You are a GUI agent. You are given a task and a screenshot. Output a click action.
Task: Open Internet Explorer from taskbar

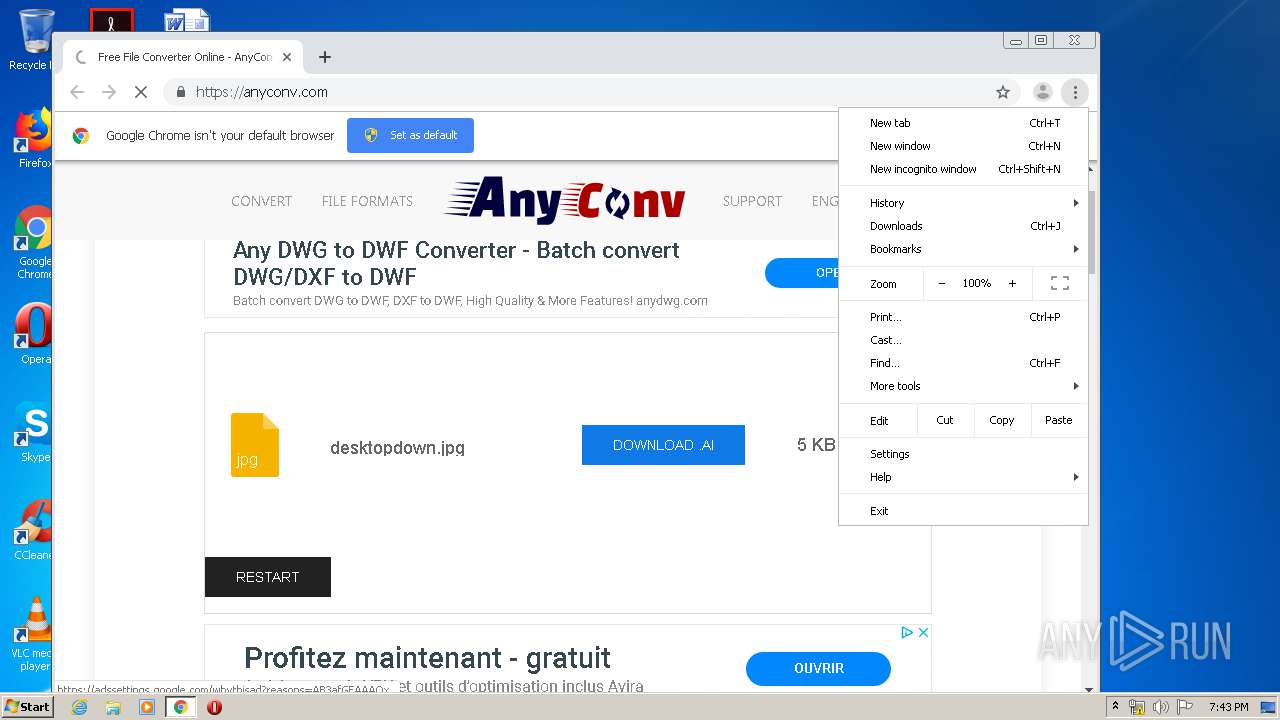(x=79, y=707)
